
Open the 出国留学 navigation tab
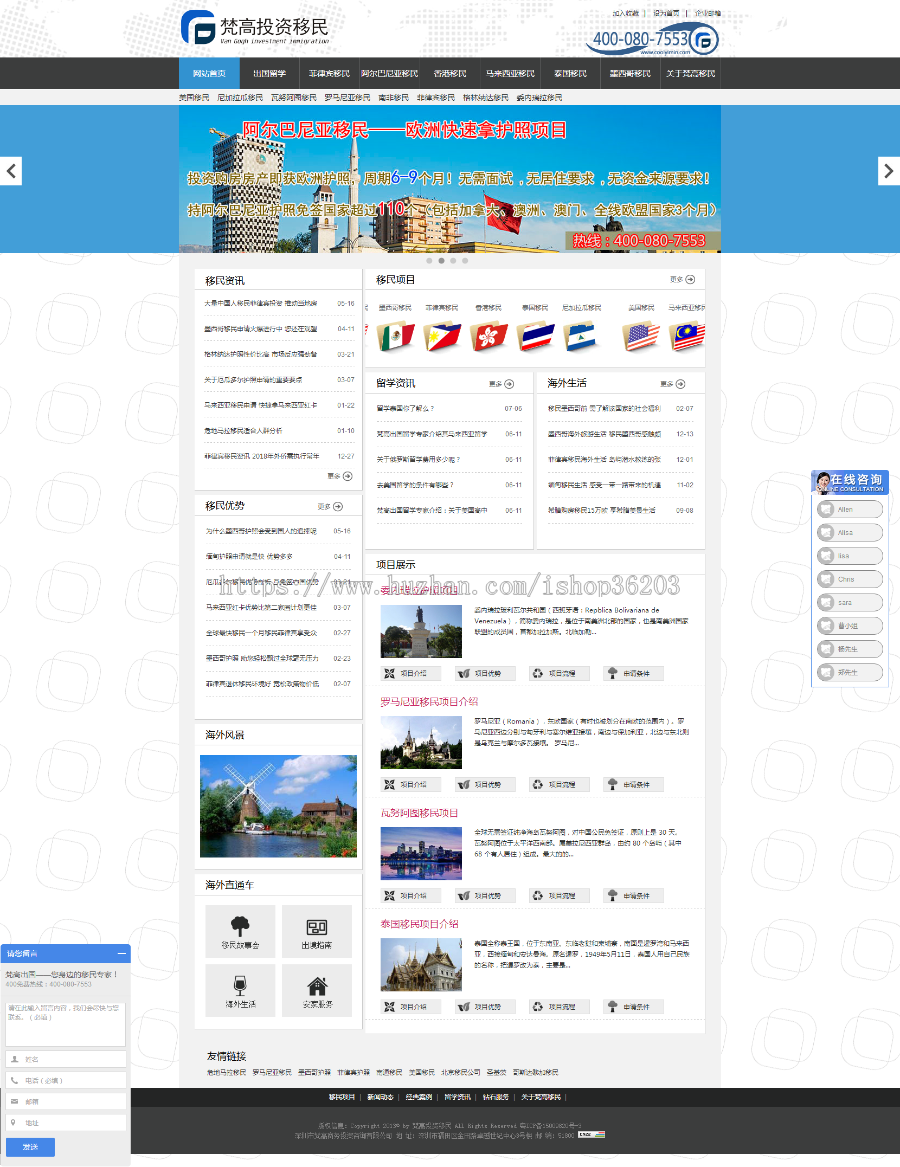(x=269, y=74)
